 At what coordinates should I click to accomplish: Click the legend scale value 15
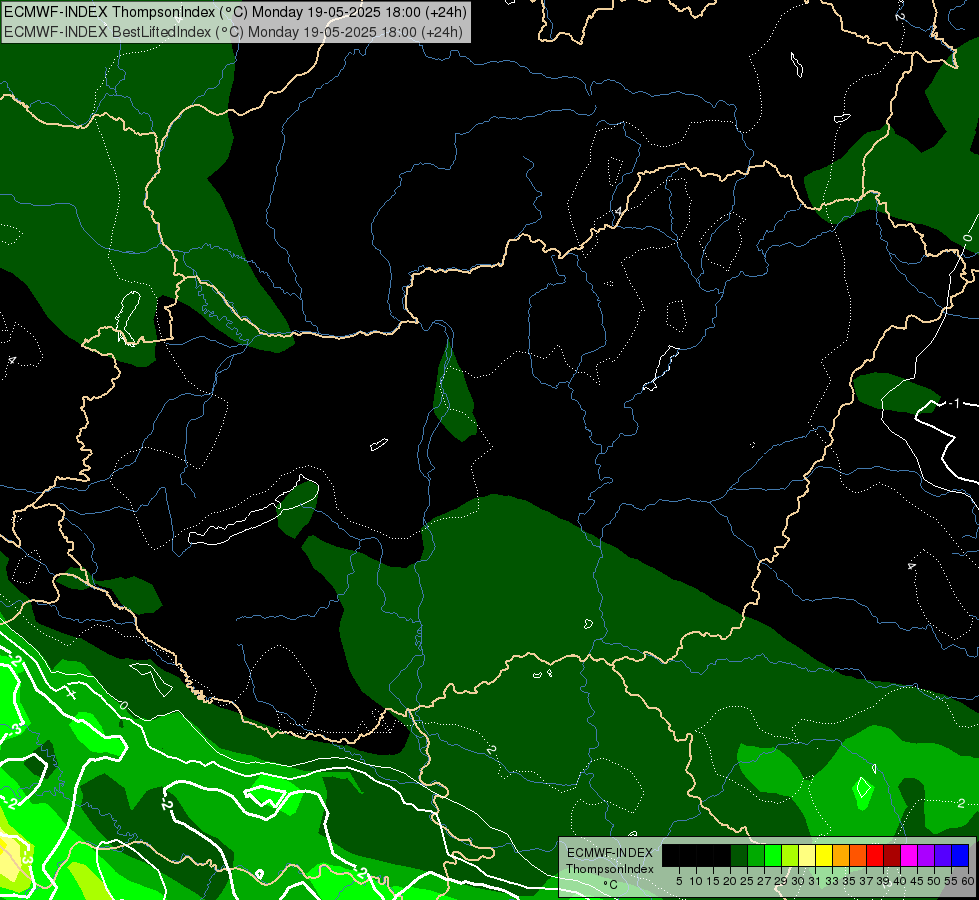pos(713,881)
